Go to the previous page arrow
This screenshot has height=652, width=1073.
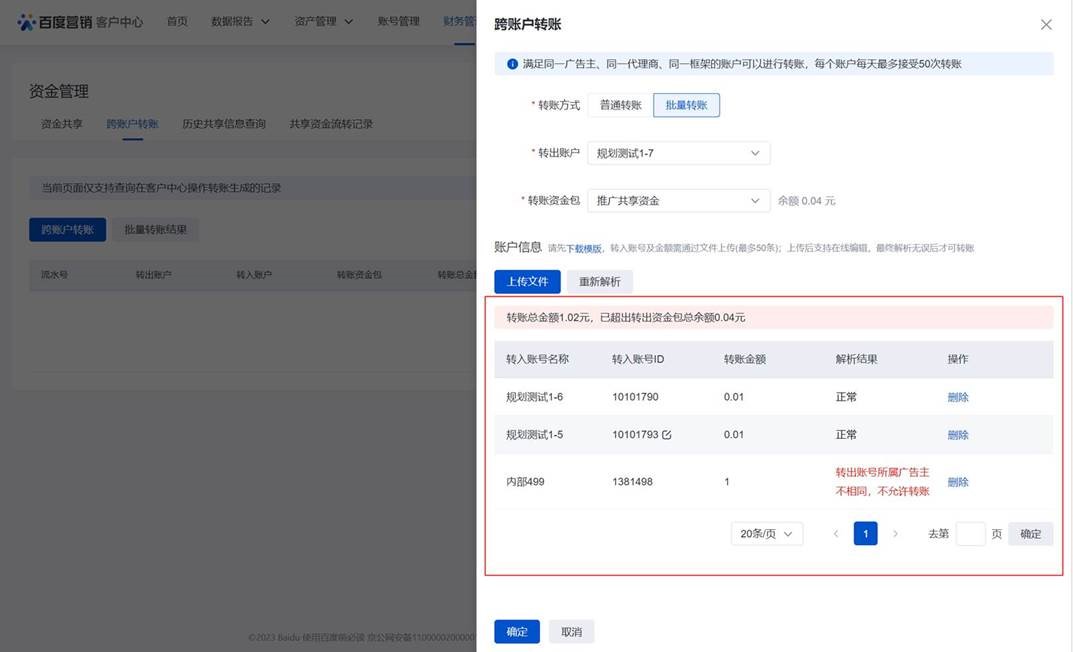(836, 534)
